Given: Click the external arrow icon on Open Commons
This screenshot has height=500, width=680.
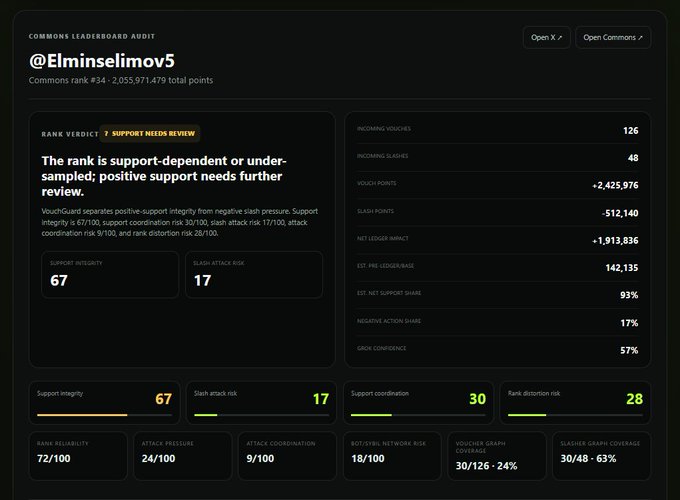Looking at the screenshot, I should (641, 38).
